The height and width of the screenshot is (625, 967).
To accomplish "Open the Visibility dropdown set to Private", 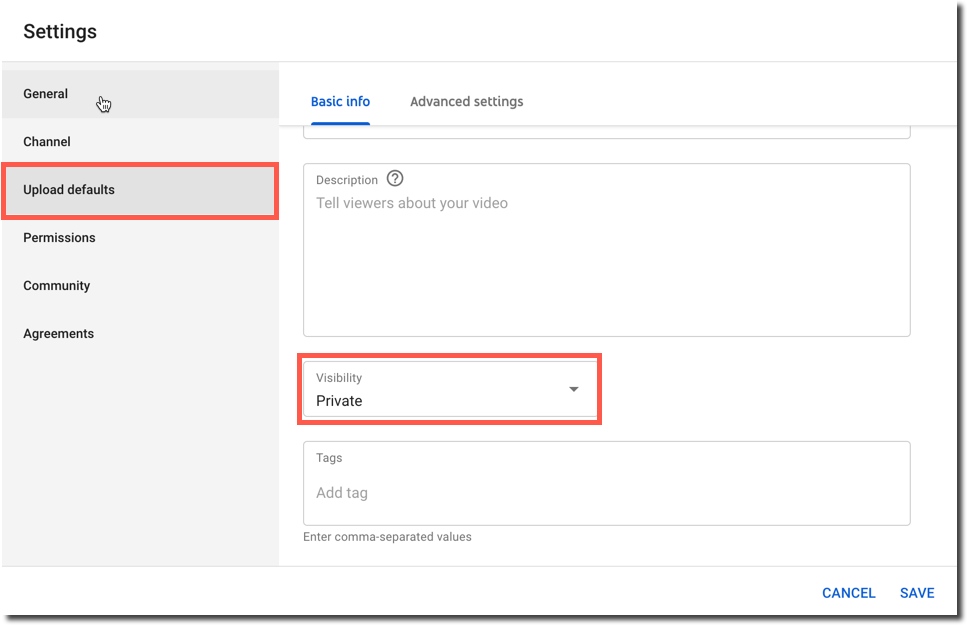I will [450, 389].
